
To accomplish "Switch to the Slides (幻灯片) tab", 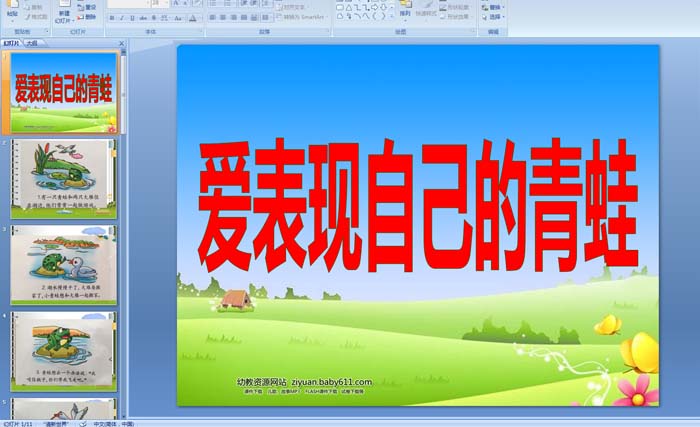I will (x=12, y=44).
